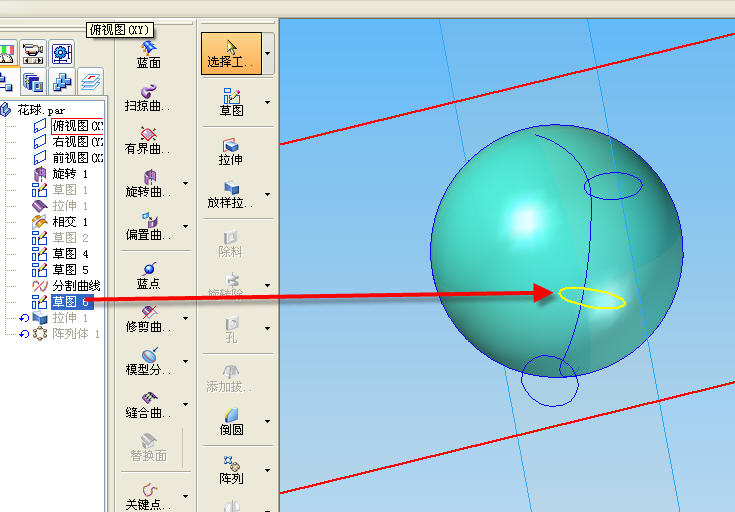Select 草图 2 in feature tree
Screen dimensions: 735x512
(70, 238)
